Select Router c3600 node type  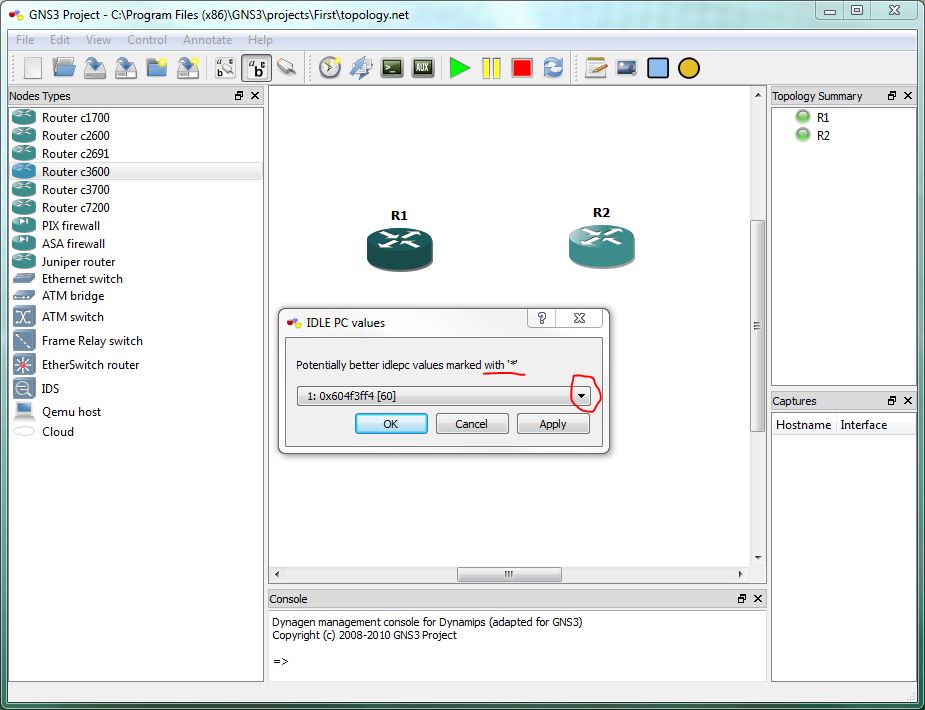pyautogui.click(x=136, y=172)
